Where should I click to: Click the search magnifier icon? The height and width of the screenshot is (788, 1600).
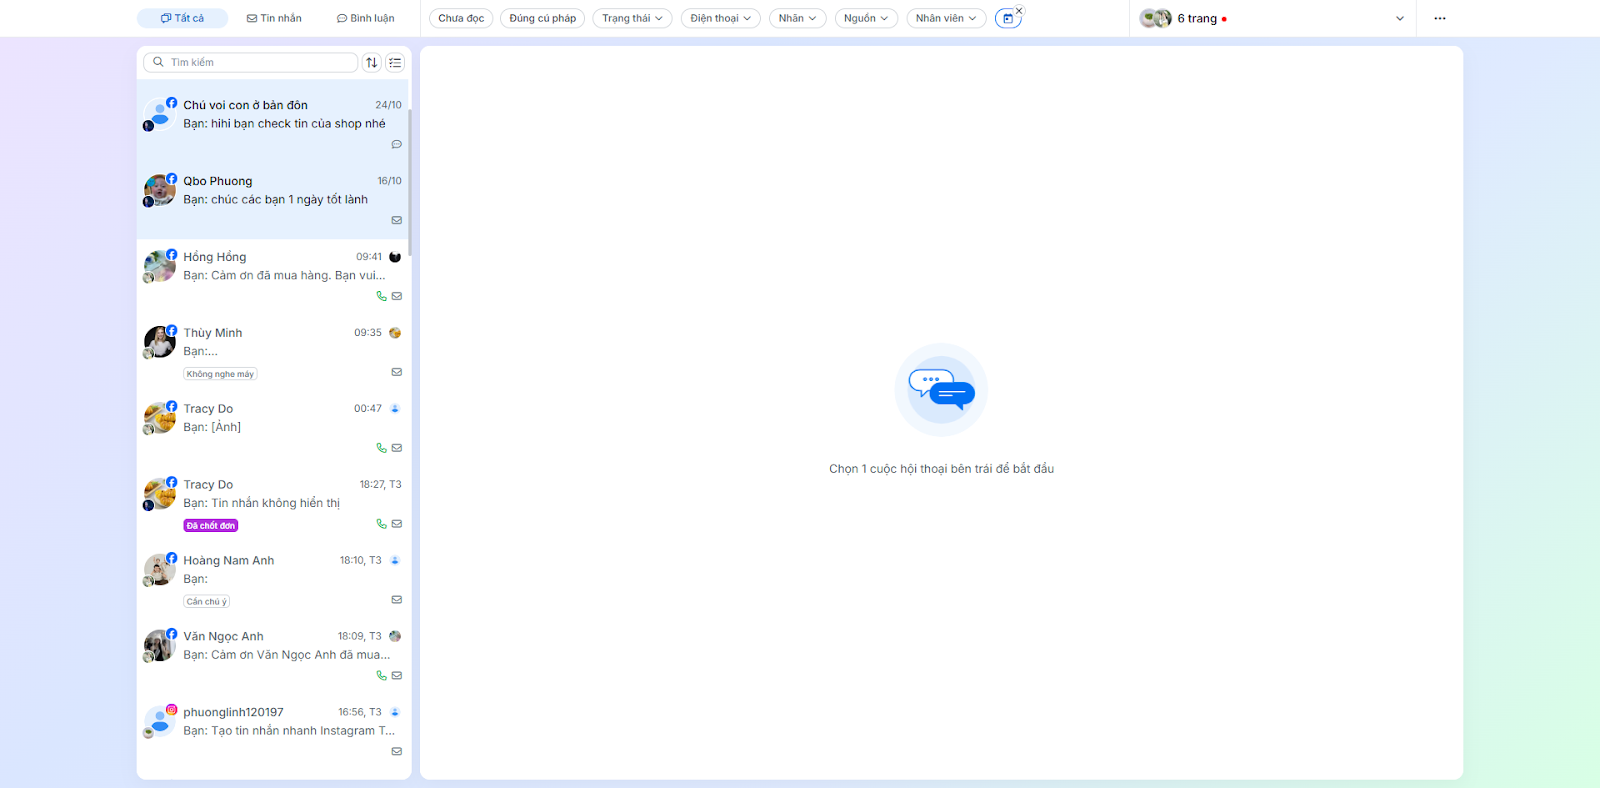coord(158,62)
